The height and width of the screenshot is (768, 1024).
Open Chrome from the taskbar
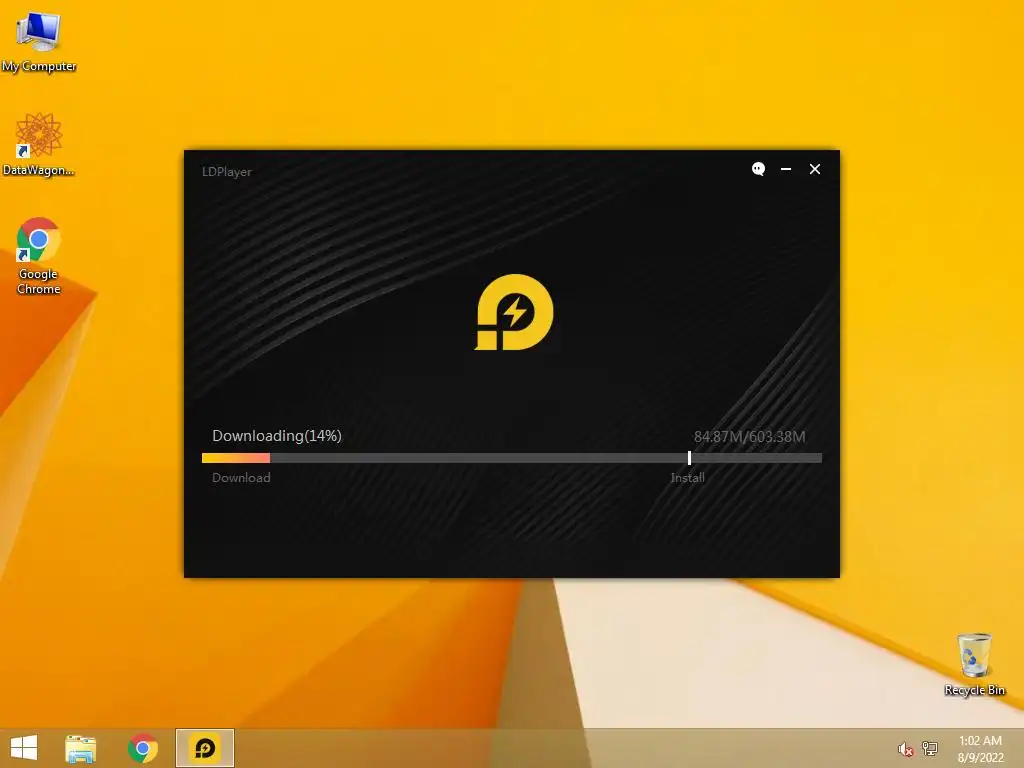[142, 748]
